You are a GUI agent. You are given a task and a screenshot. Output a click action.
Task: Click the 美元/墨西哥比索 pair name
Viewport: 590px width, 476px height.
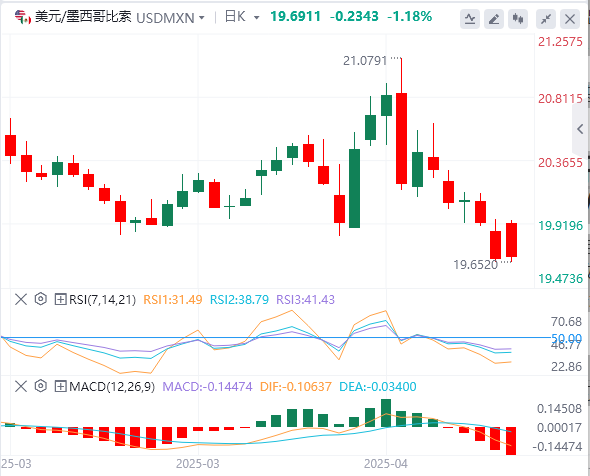[83, 17]
